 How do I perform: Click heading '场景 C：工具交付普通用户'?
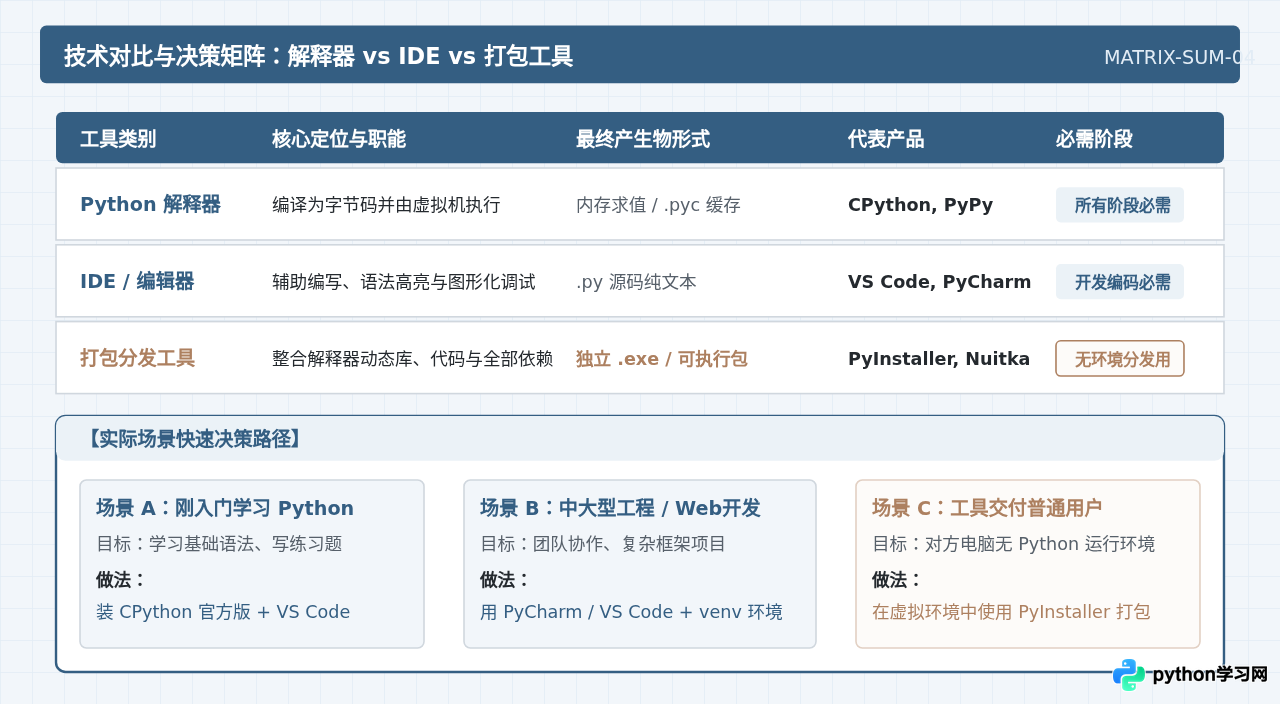point(987,508)
